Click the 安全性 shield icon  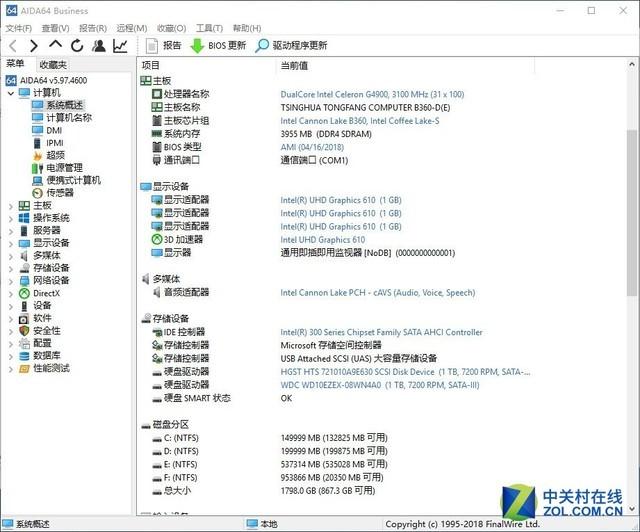coord(24,331)
